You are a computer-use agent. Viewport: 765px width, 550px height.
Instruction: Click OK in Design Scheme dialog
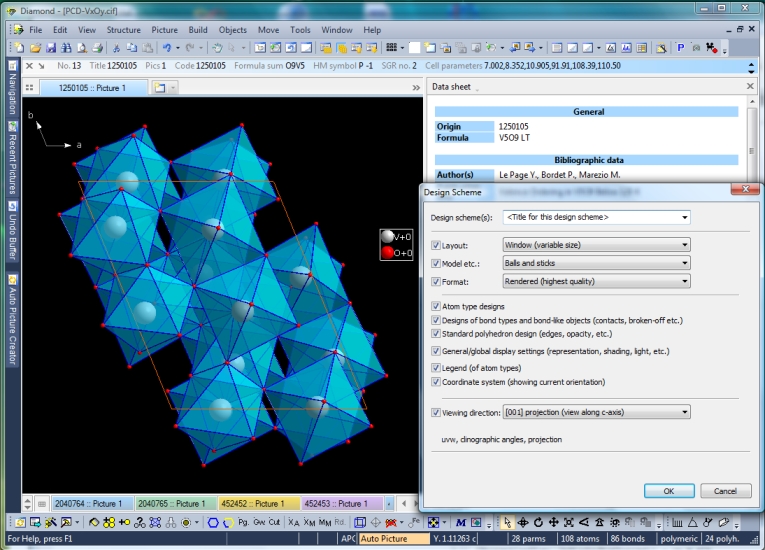coord(668,491)
